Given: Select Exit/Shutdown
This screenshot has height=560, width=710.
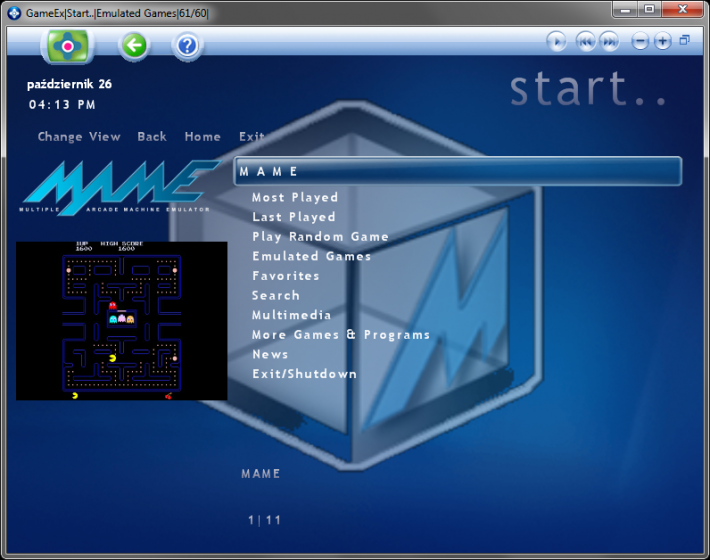Looking at the screenshot, I should click(304, 374).
